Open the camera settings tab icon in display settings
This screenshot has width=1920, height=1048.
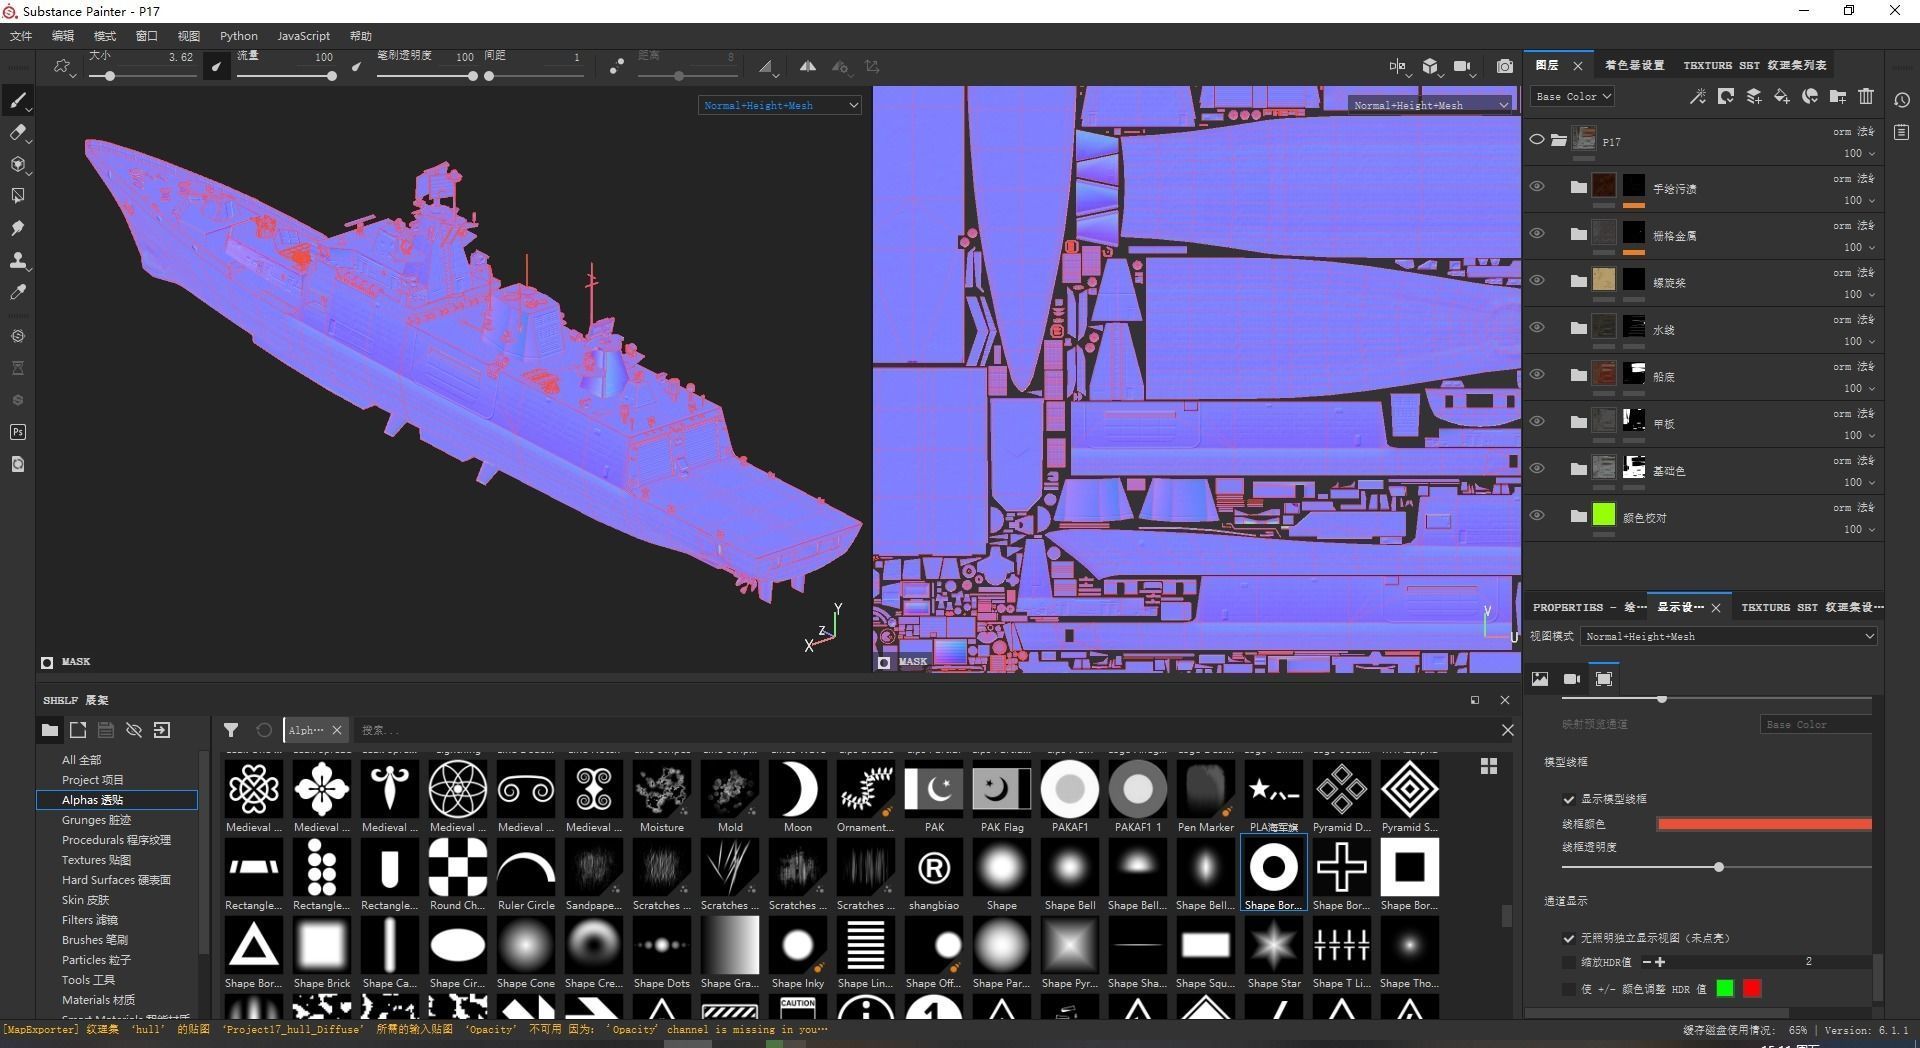[1572, 679]
